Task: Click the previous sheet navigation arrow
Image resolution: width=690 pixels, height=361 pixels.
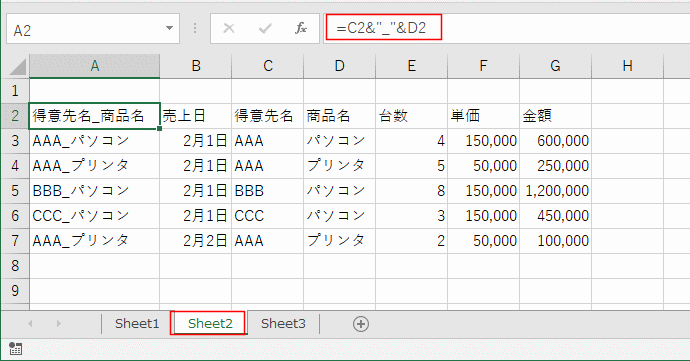Action: [30, 324]
